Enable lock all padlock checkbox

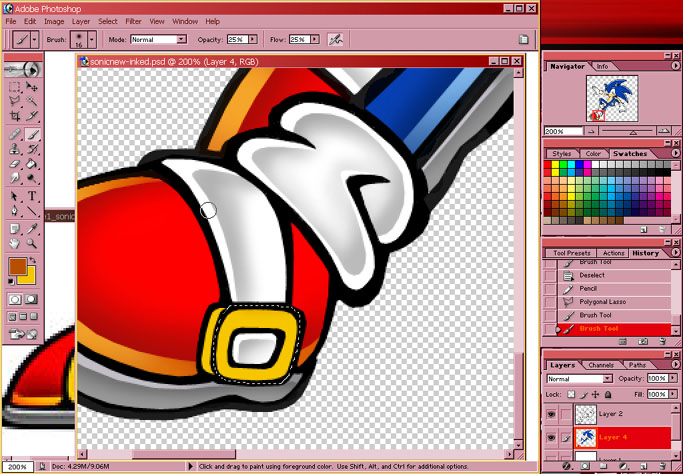608,394
